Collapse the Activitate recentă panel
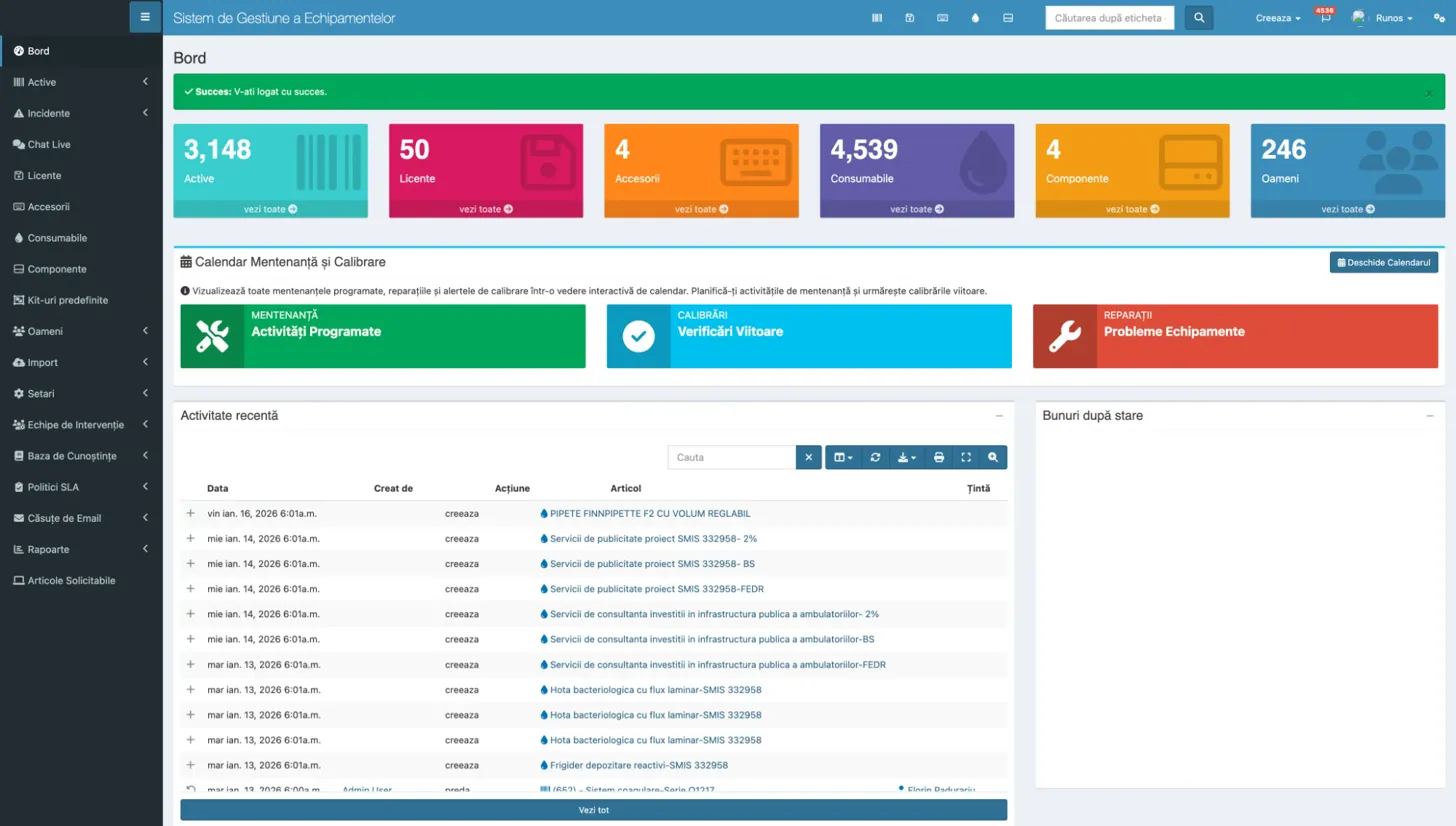Viewport: 1456px width, 826px height. coord(998,416)
